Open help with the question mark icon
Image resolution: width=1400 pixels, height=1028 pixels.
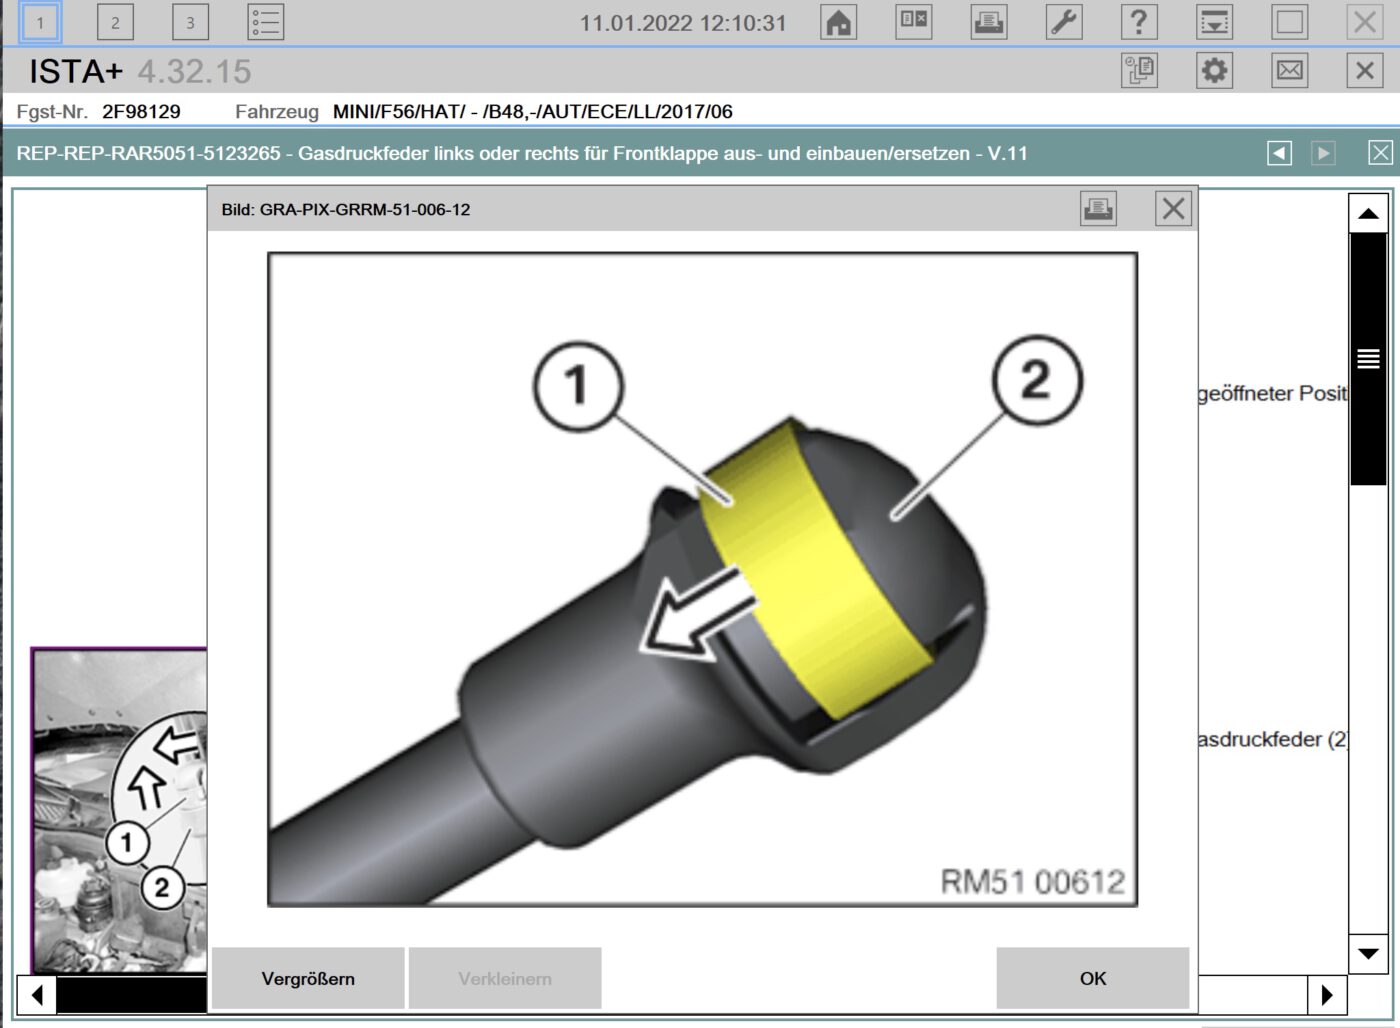point(1138,22)
